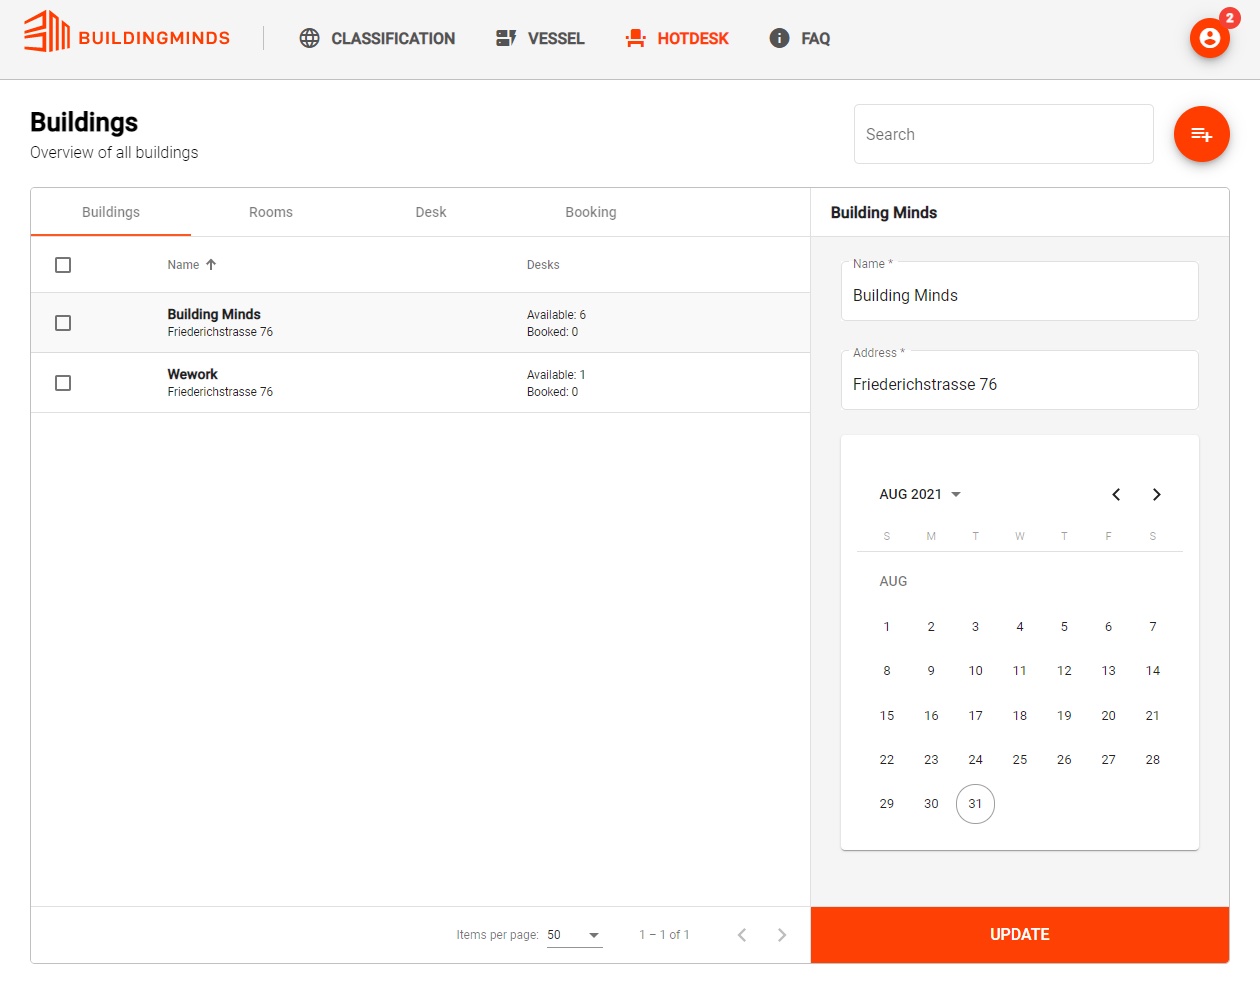Select August 30 in the calendar
This screenshot has height=1001, width=1260.
pyautogui.click(x=931, y=804)
